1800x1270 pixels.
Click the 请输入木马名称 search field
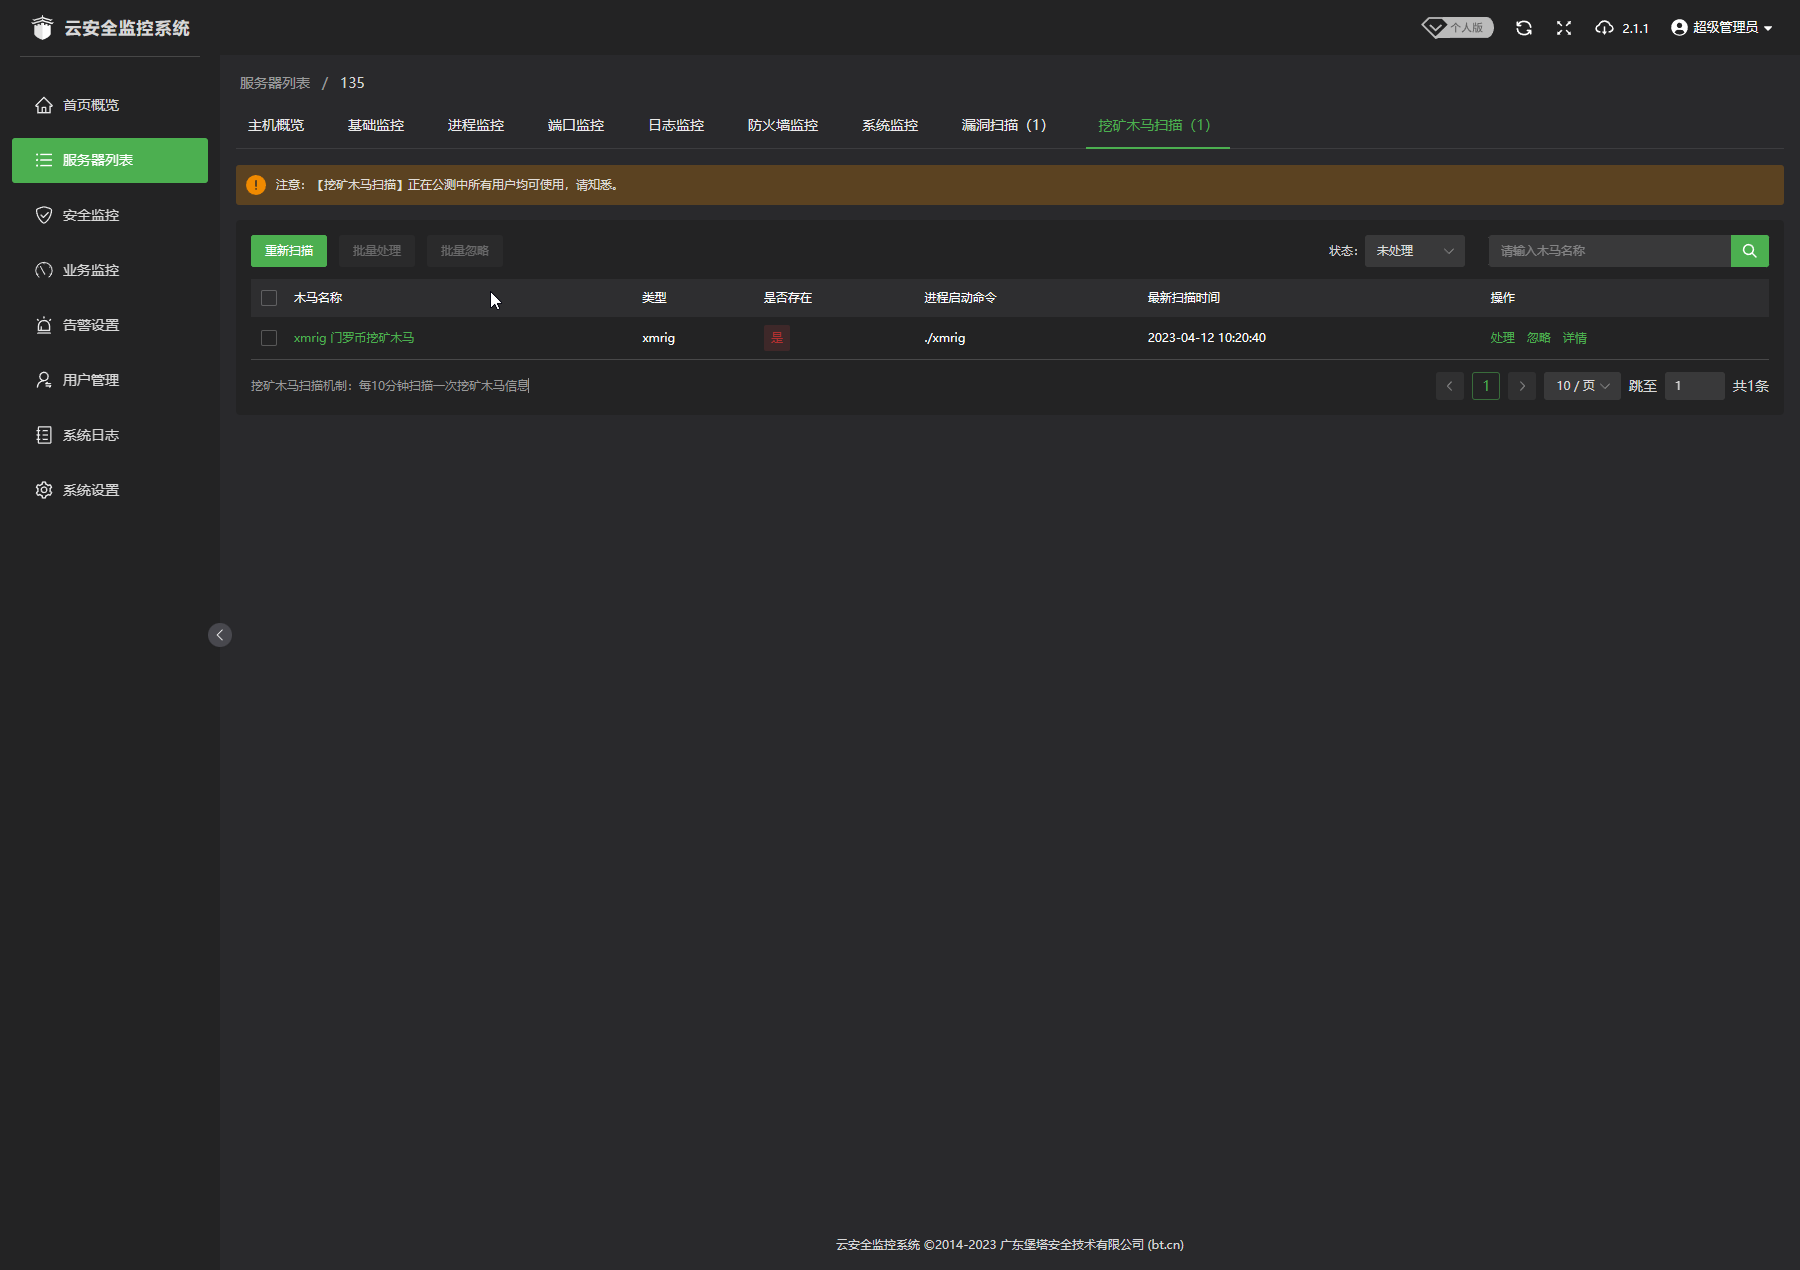(1608, 251)
